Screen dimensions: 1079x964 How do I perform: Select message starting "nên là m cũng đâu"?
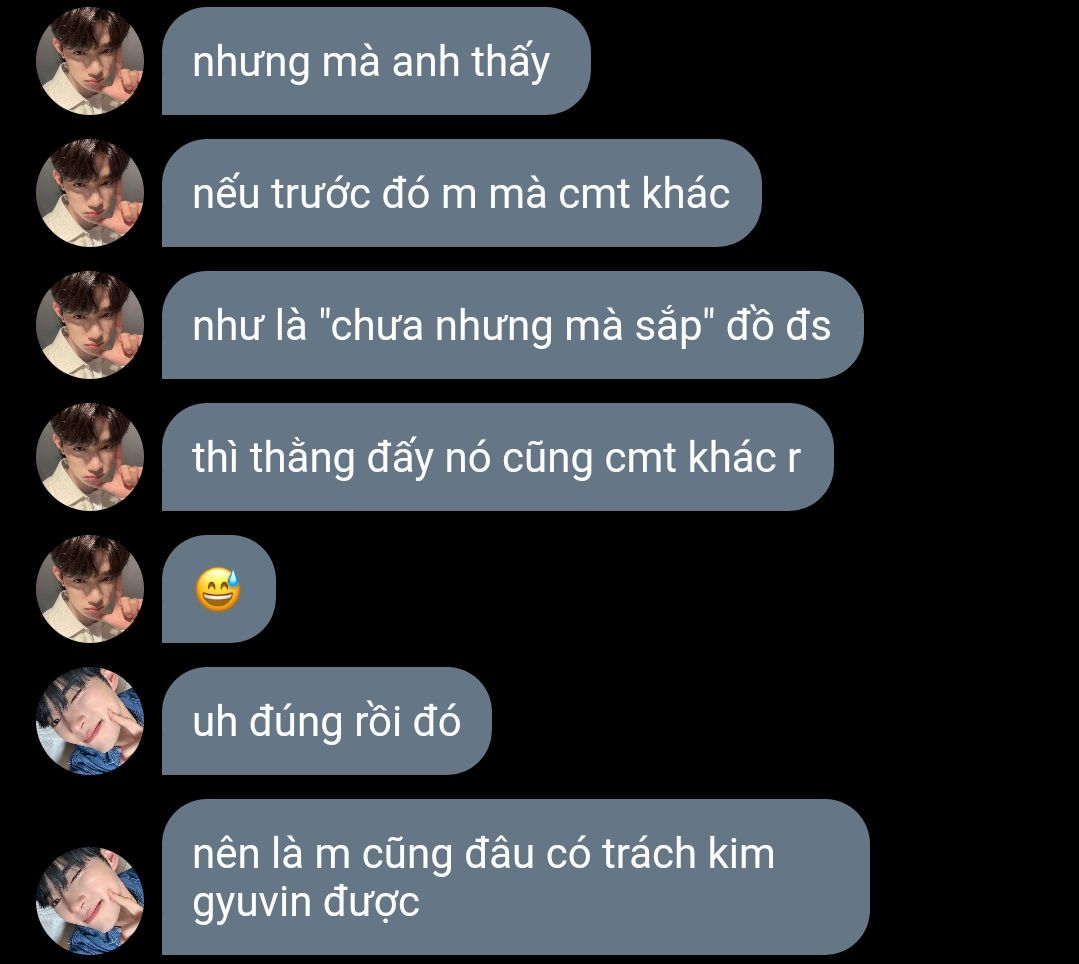pyautogui.click(x=516, y=877)
